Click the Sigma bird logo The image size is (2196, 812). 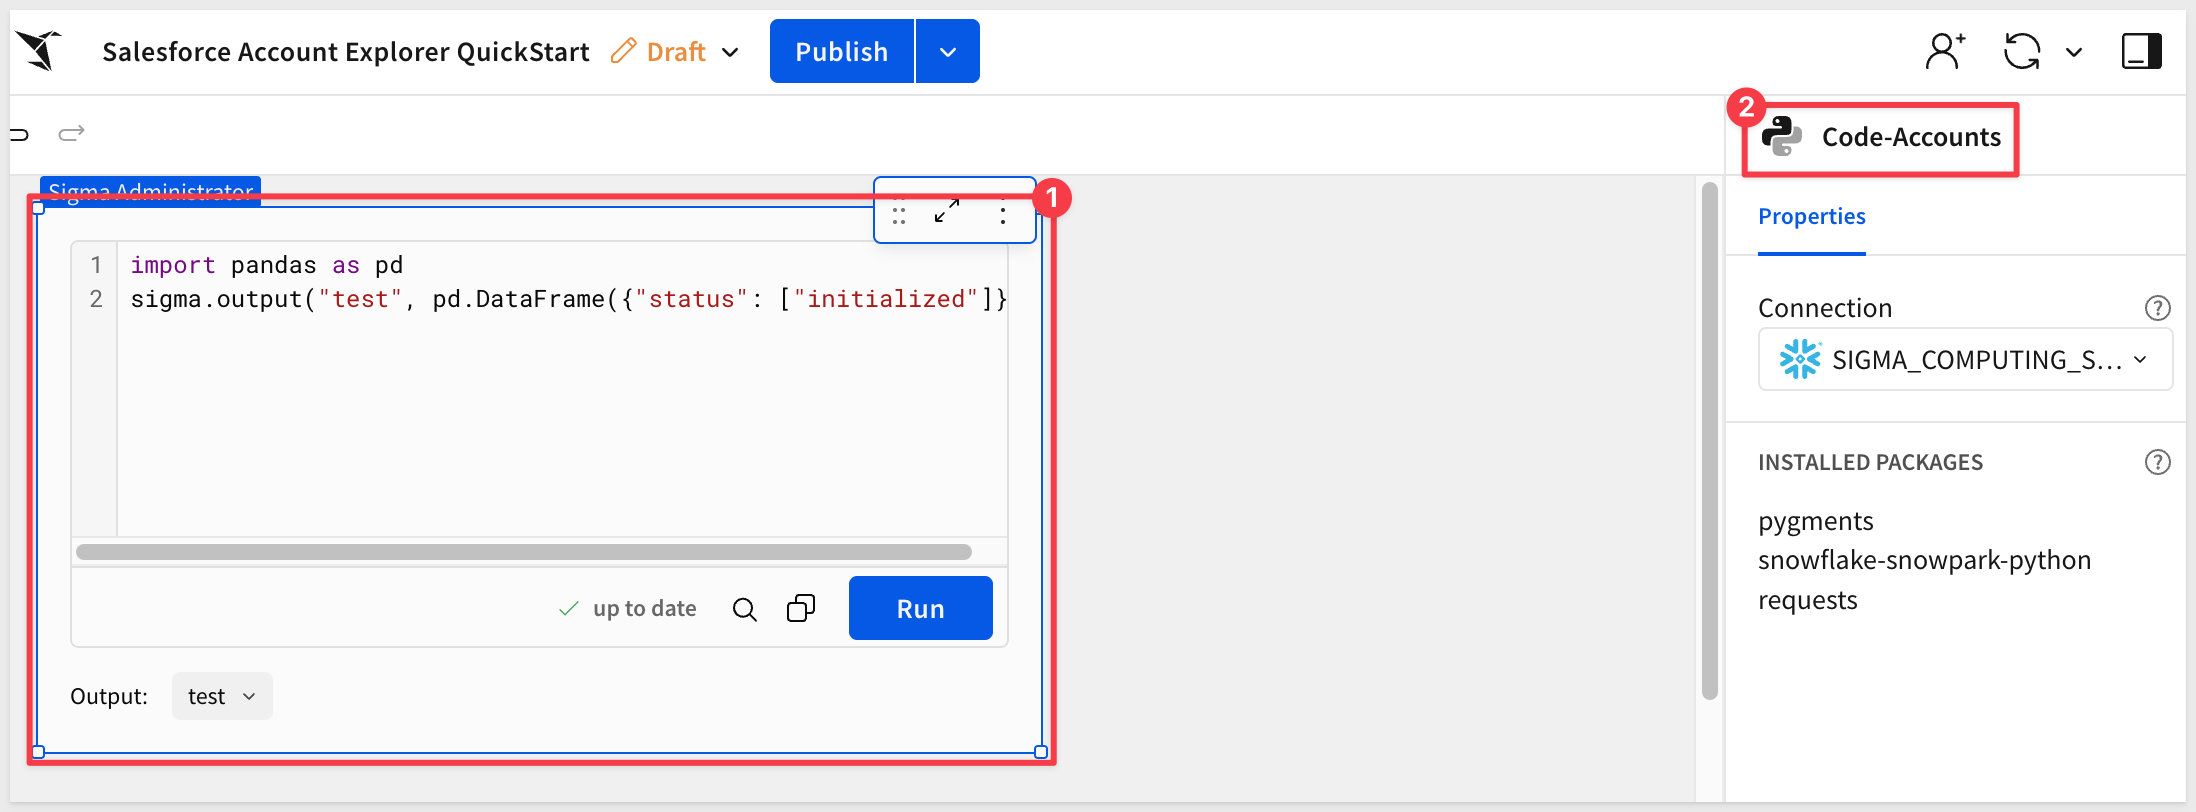[39, 51]
